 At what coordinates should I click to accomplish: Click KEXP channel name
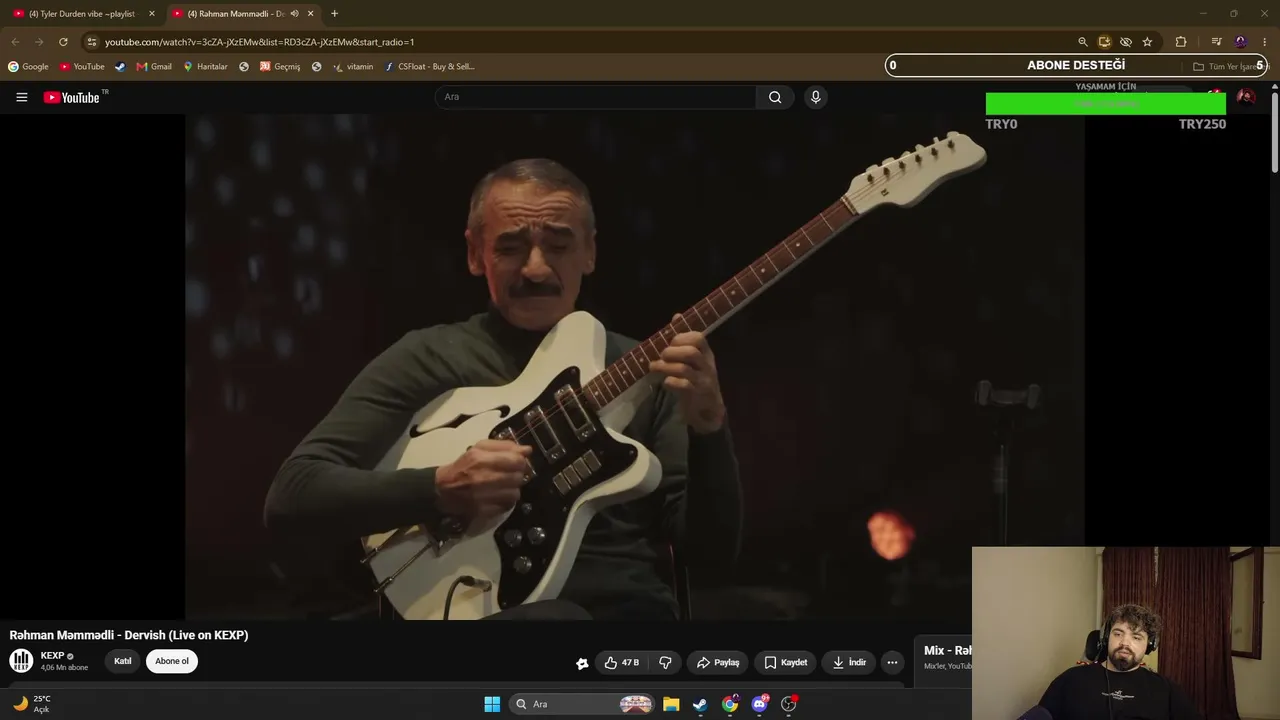pos(52,656)
